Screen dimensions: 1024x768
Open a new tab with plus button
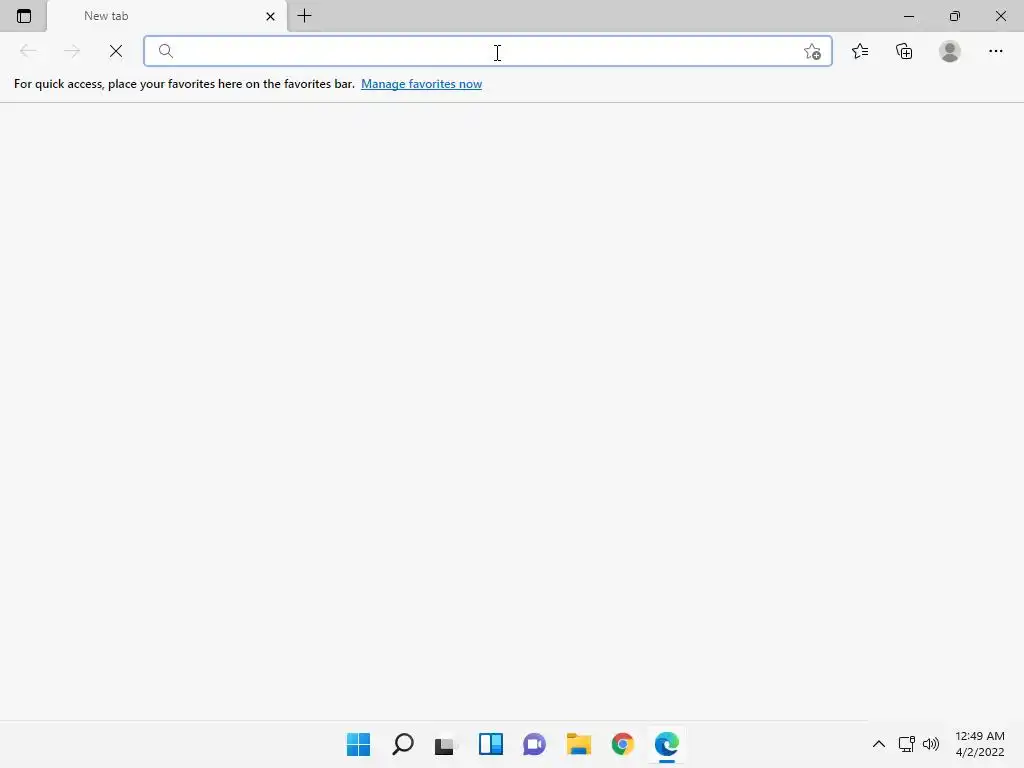point(304,16)
